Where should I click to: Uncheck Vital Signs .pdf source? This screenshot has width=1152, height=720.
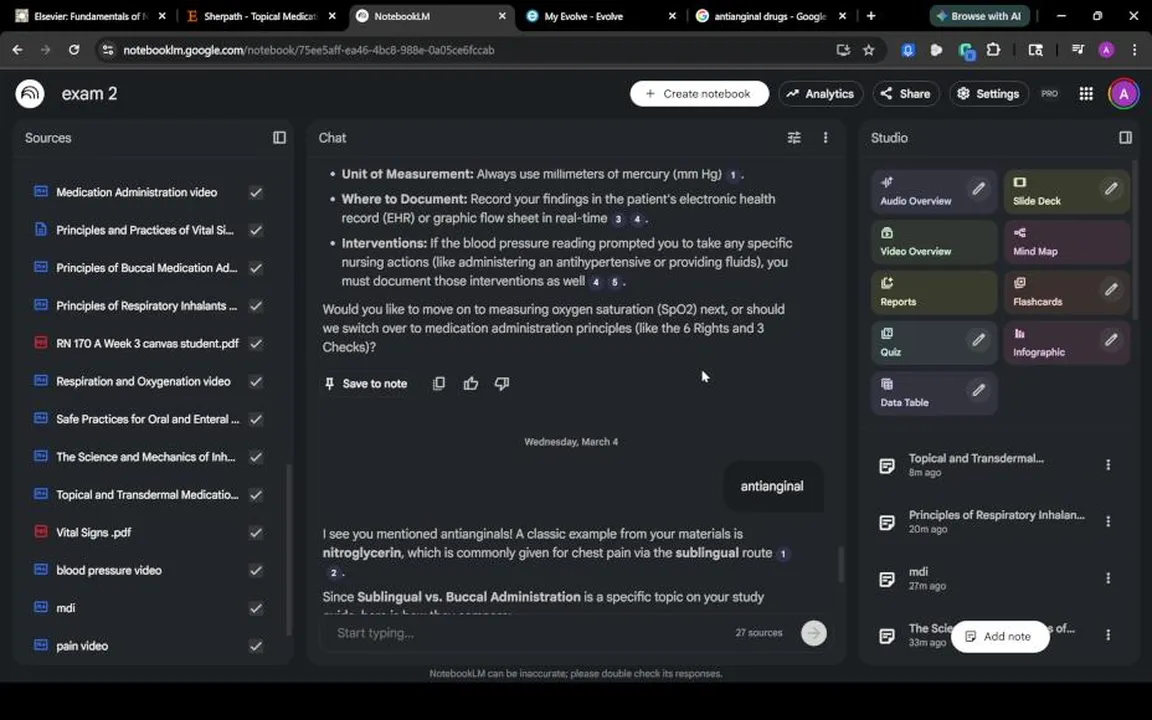click(x=256, y=533)
